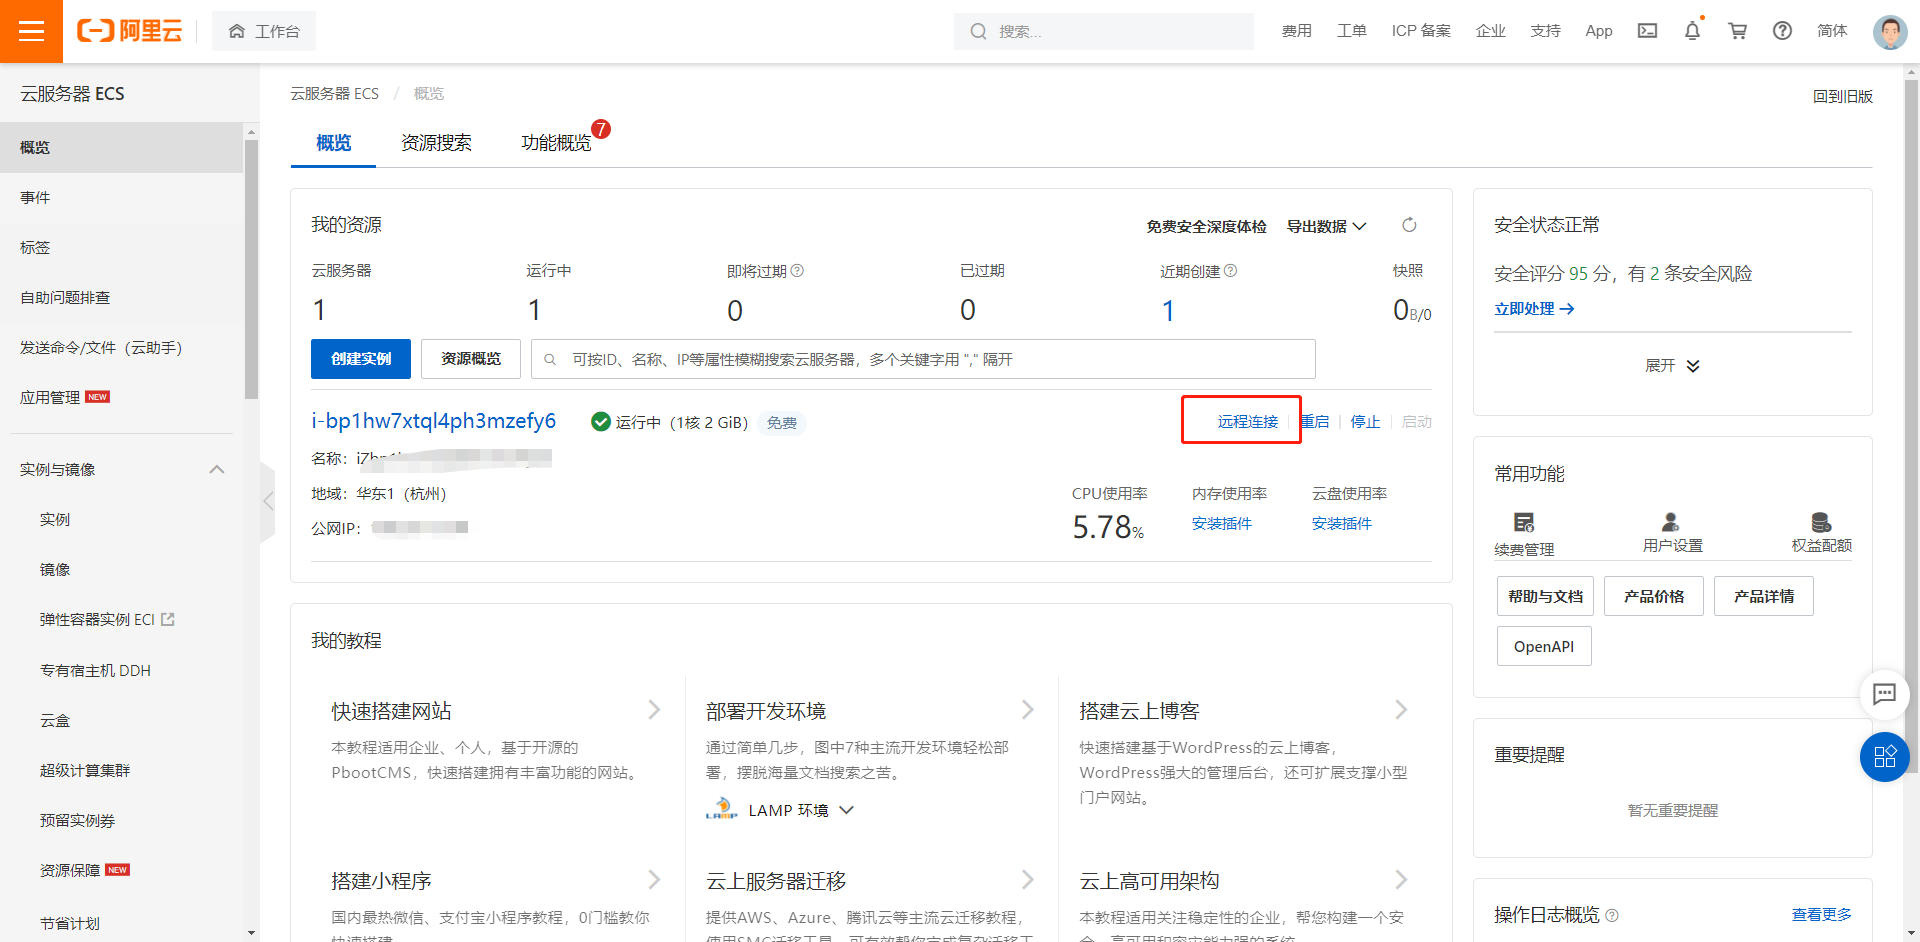Open the notification bell
The height and width of the screenshot is (942, 1920).
1692,31
